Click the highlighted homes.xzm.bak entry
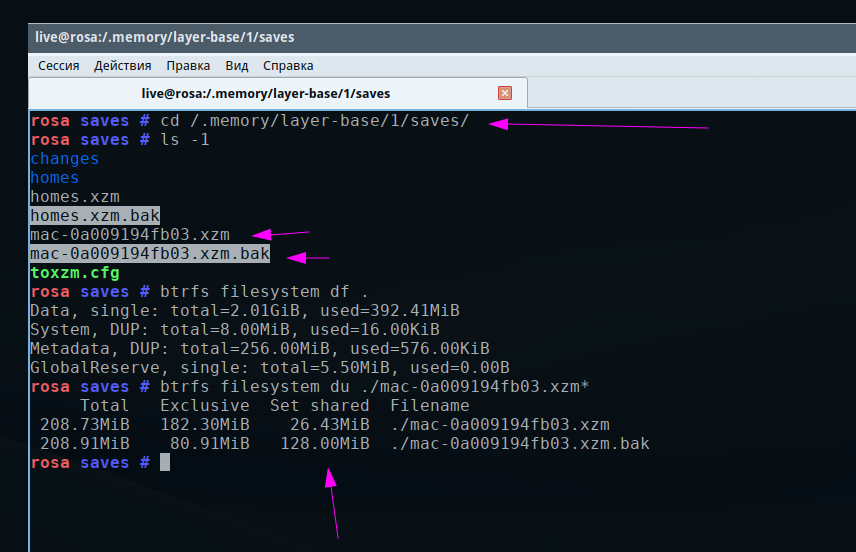 tap(95, 216)
